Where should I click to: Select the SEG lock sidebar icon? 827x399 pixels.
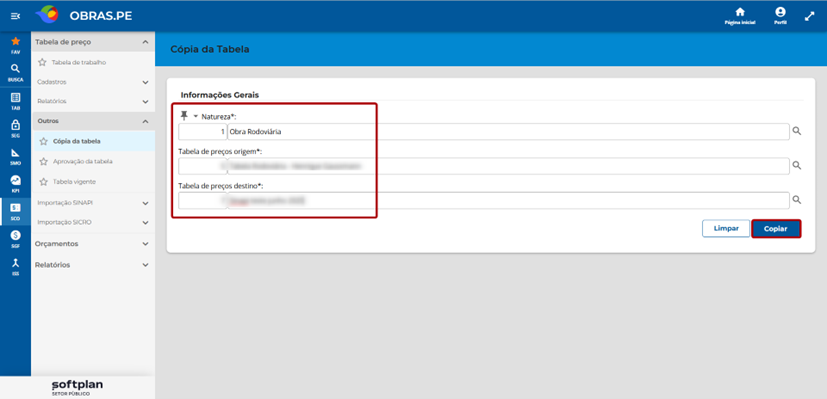click(x=15, y=128)
